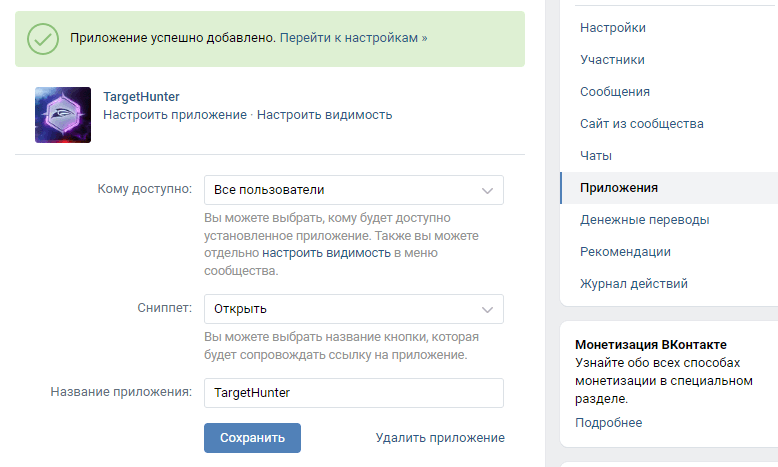Click the Сохранить button
Viewport: 778px width, 467px height.
[x=252, y=438]
